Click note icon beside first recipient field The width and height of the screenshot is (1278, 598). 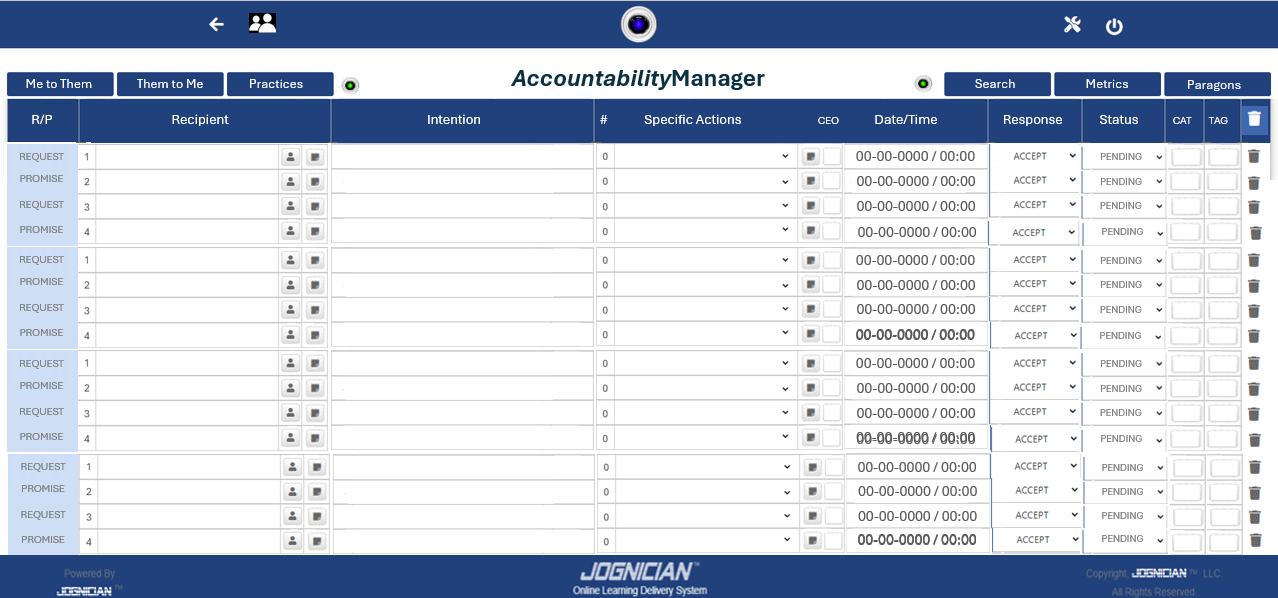click(x=315, y=157)
